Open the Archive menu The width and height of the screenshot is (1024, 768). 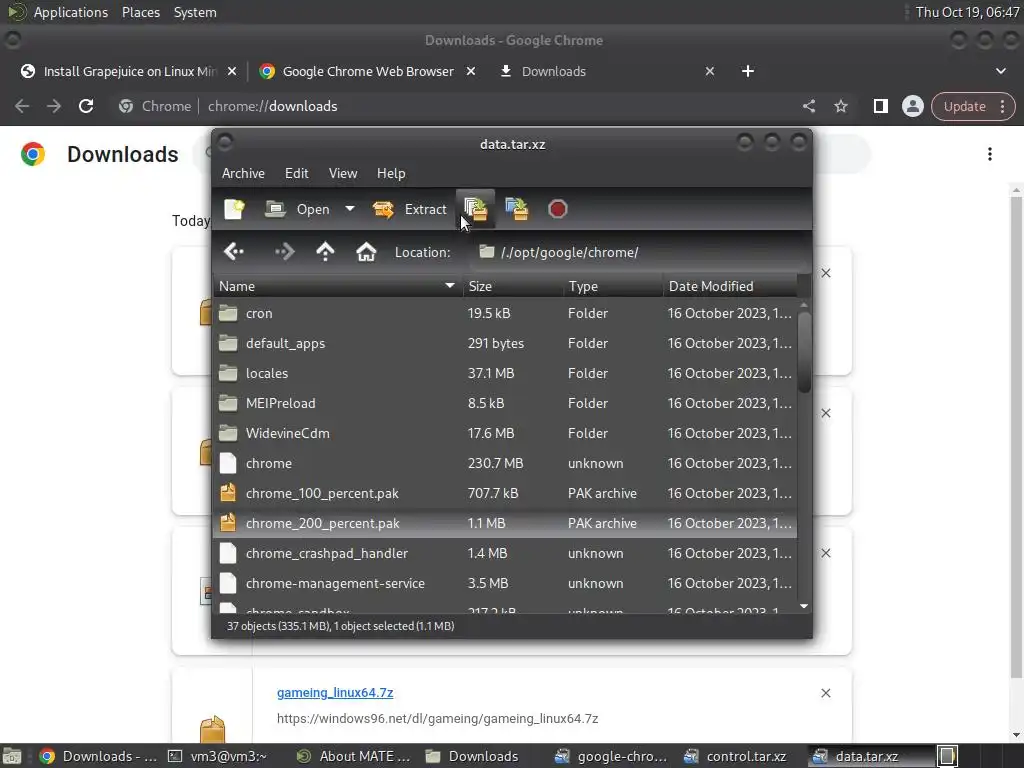coord(243,173)
